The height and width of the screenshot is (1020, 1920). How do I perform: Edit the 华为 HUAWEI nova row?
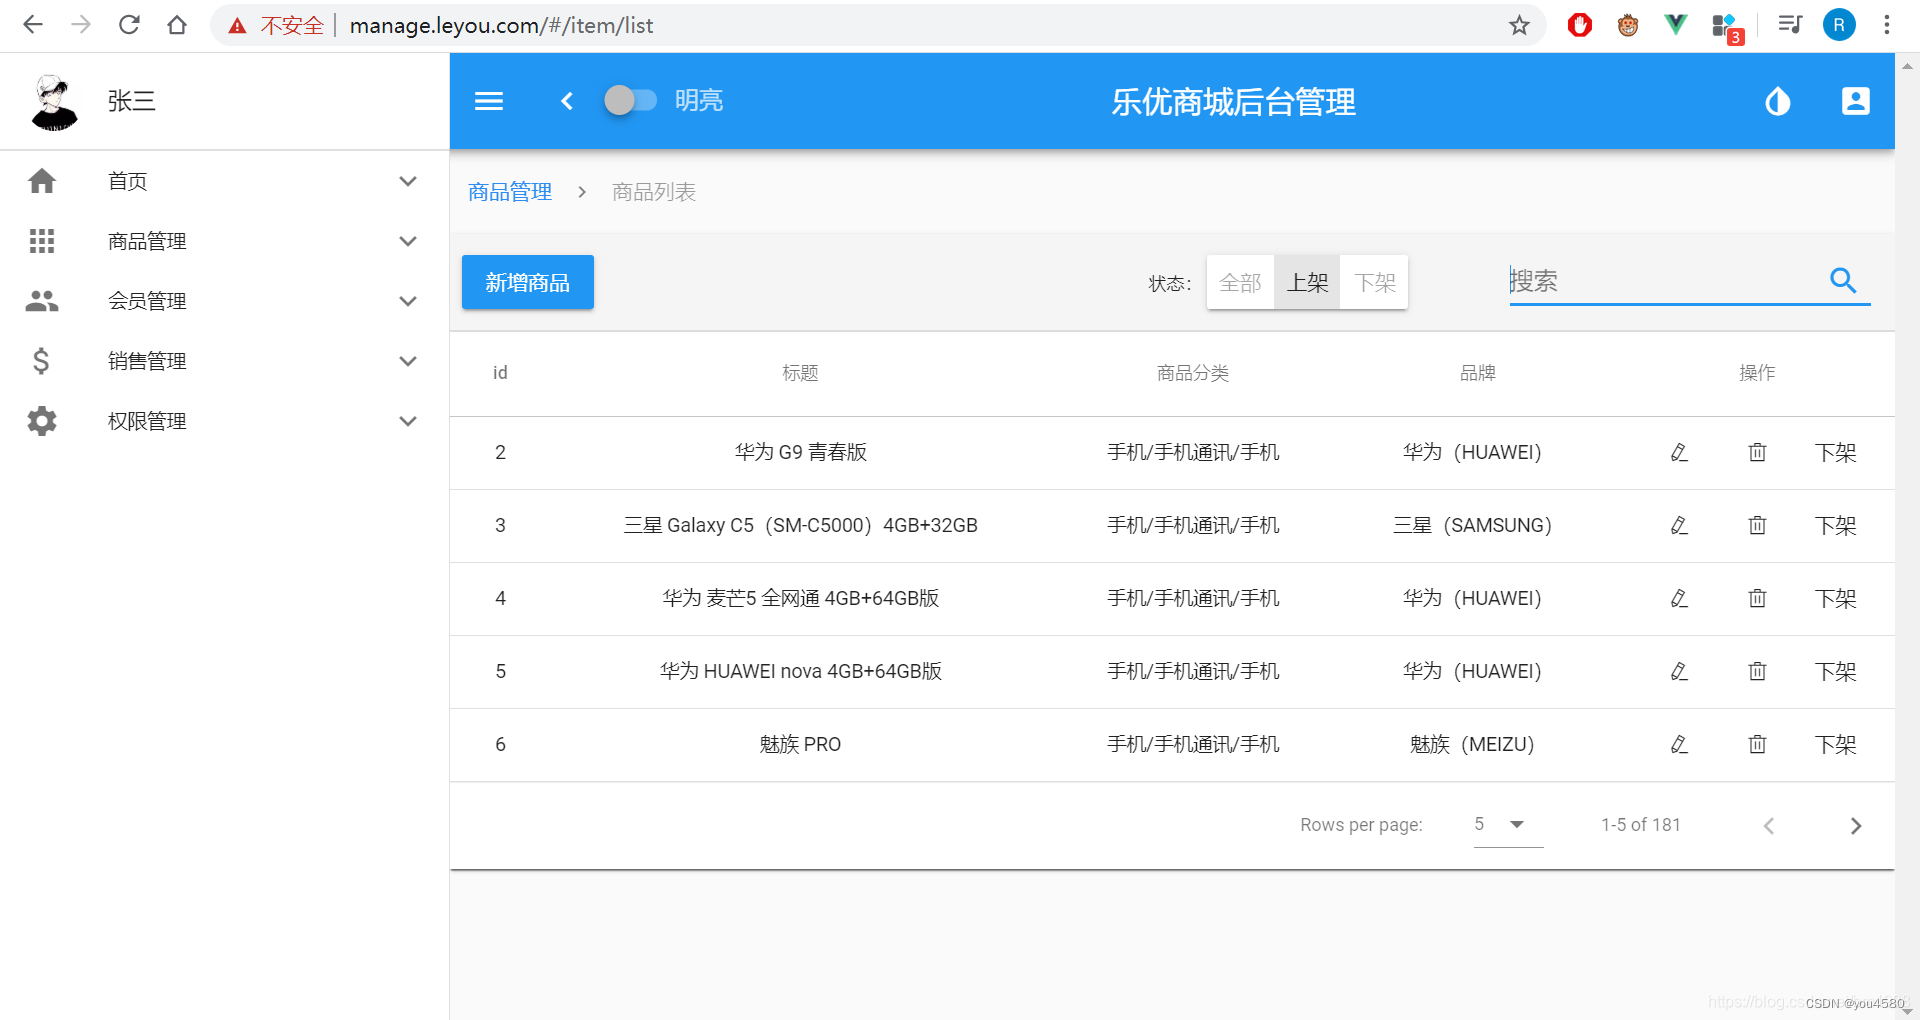[x=1679, y=672]
